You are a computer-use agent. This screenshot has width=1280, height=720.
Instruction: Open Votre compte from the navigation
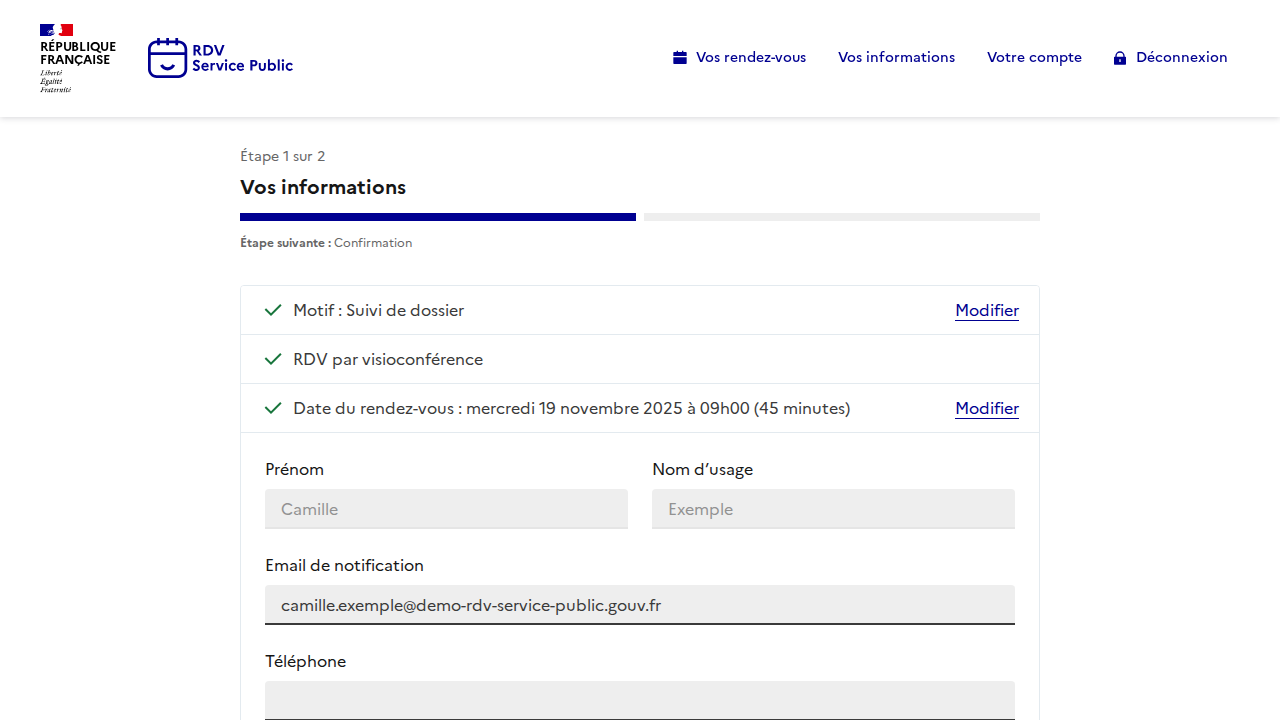pos(1034,58)
